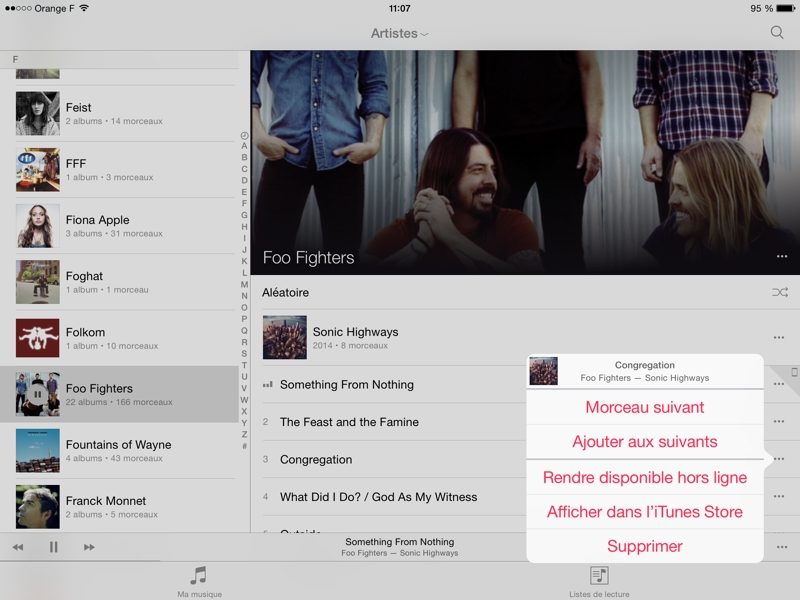Image resolution: width=800 pixels, height=600 pixels.
Task: Choose Morceau suivant from the popup
Action: tap(645, 407)
